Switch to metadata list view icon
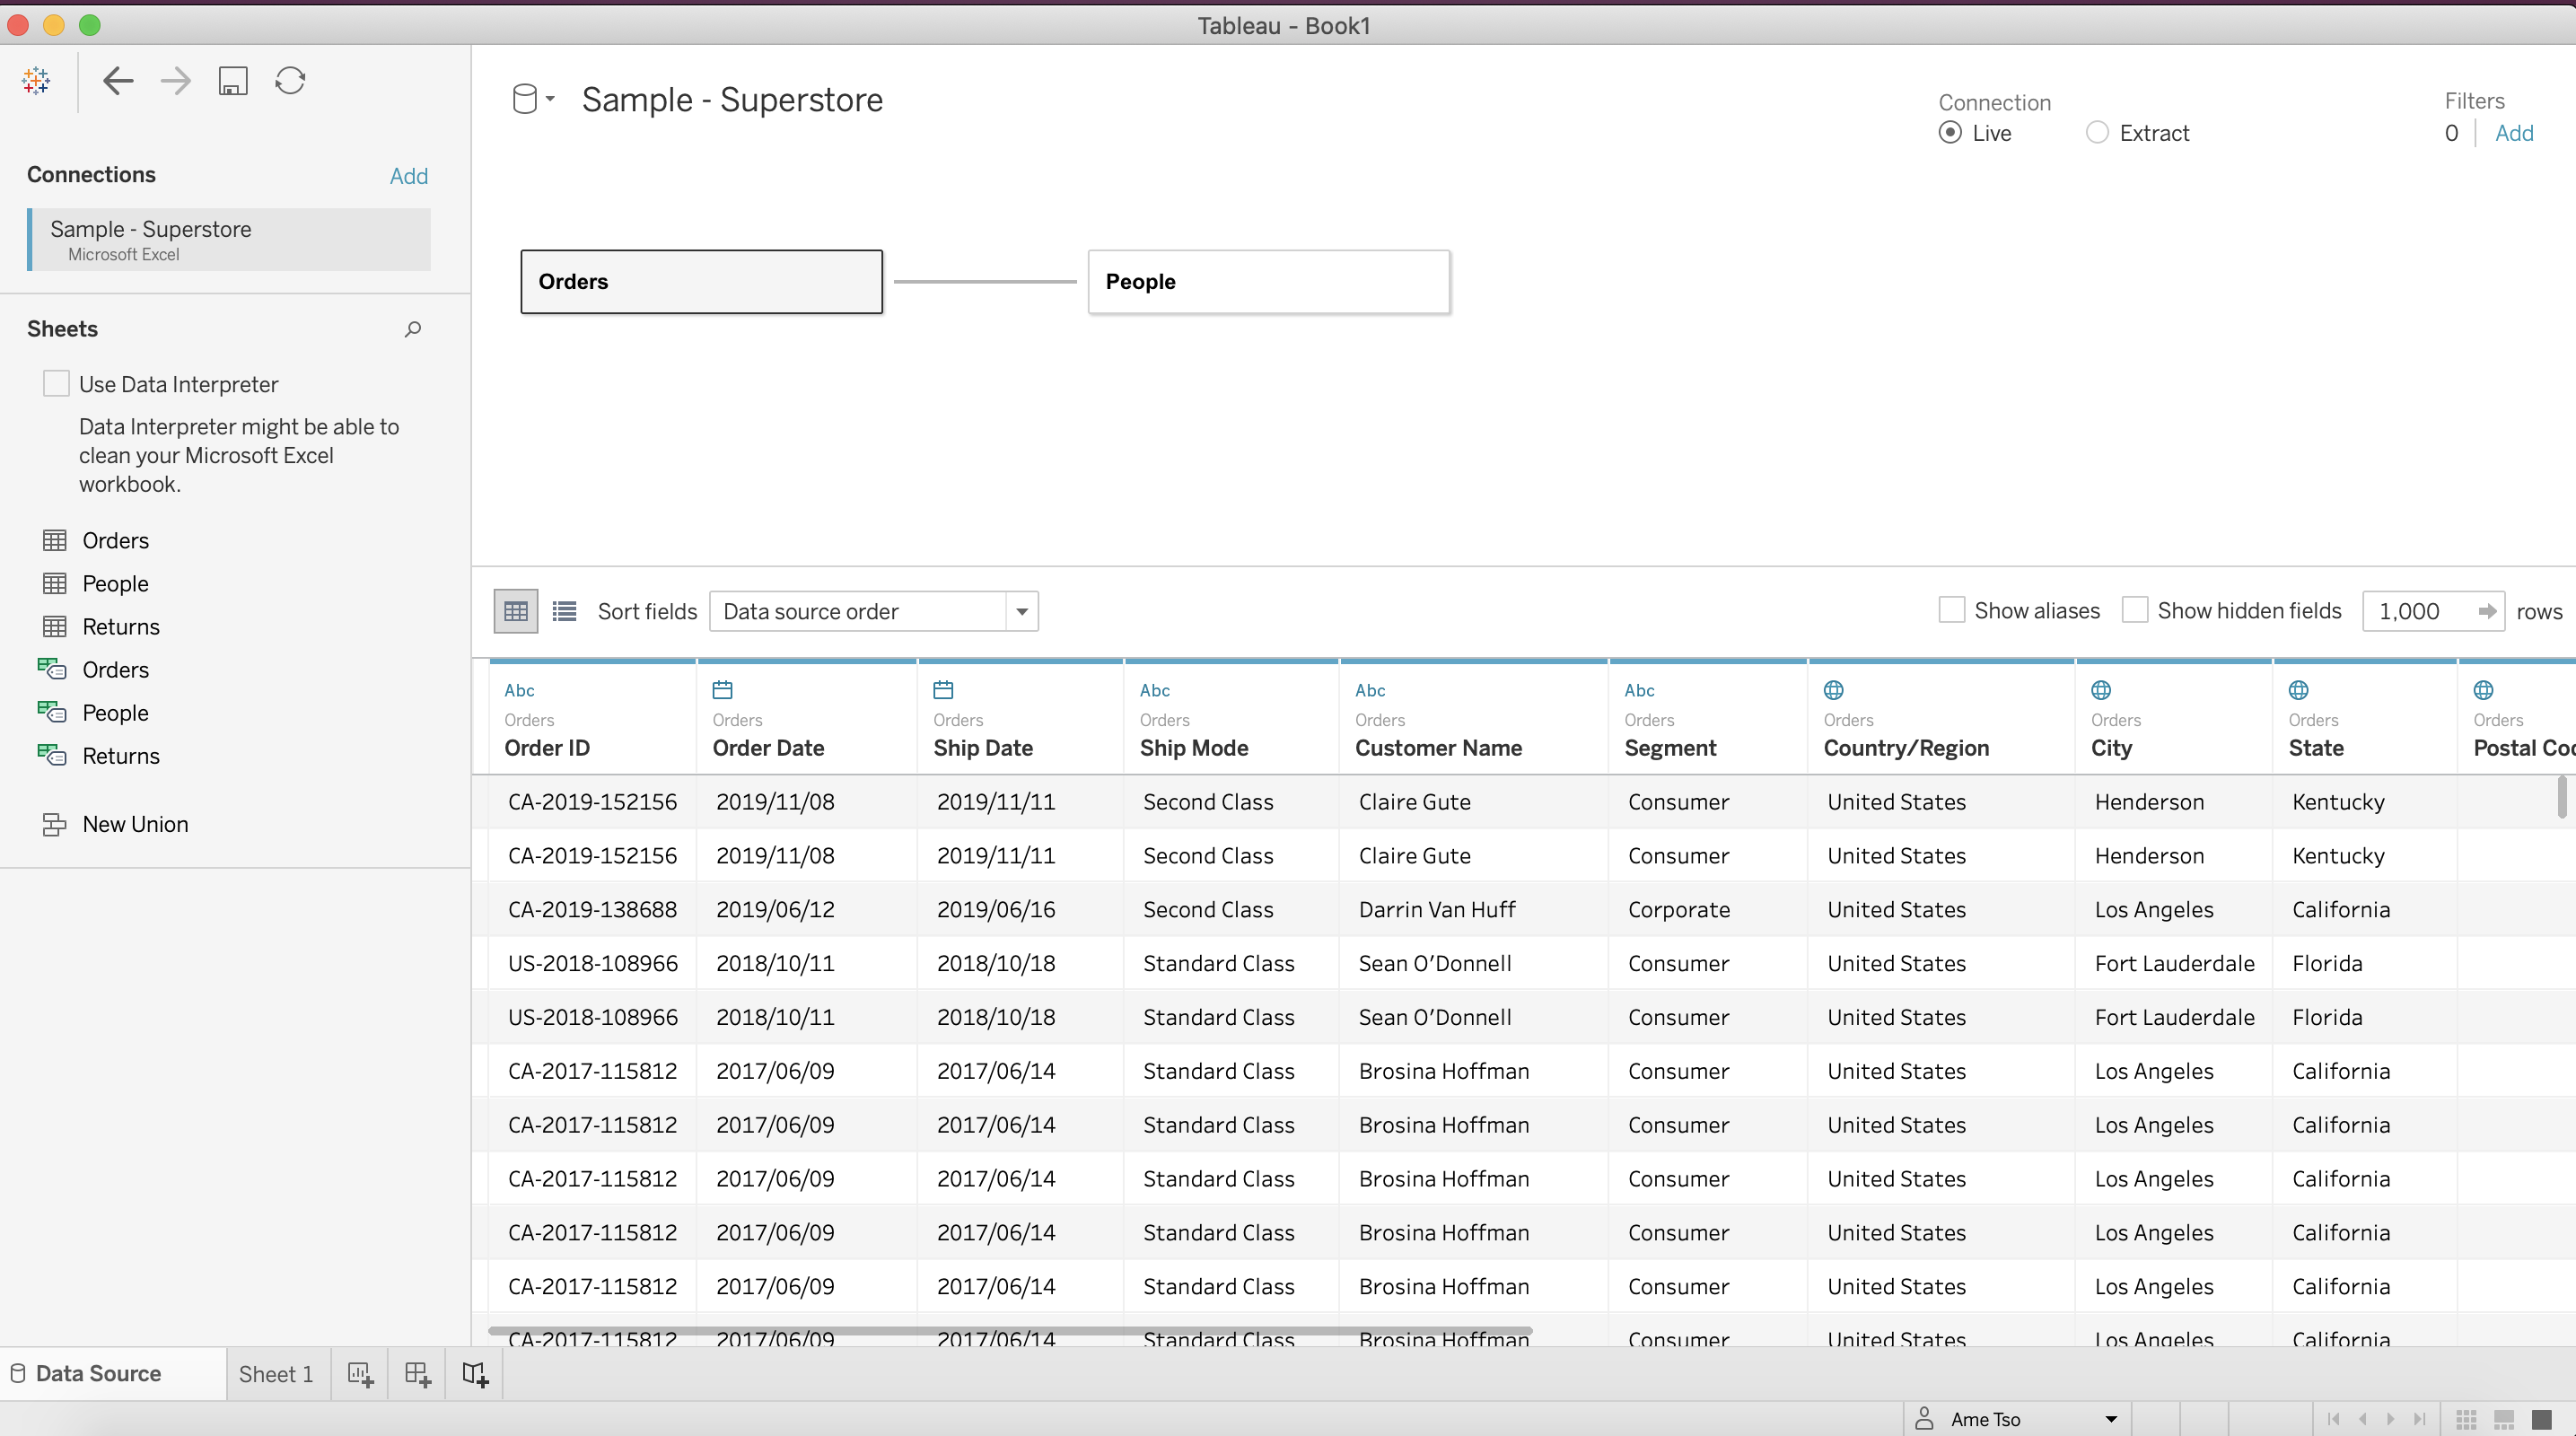Viewport: 2576px width, 1436px height. click(x=564, y=611)
